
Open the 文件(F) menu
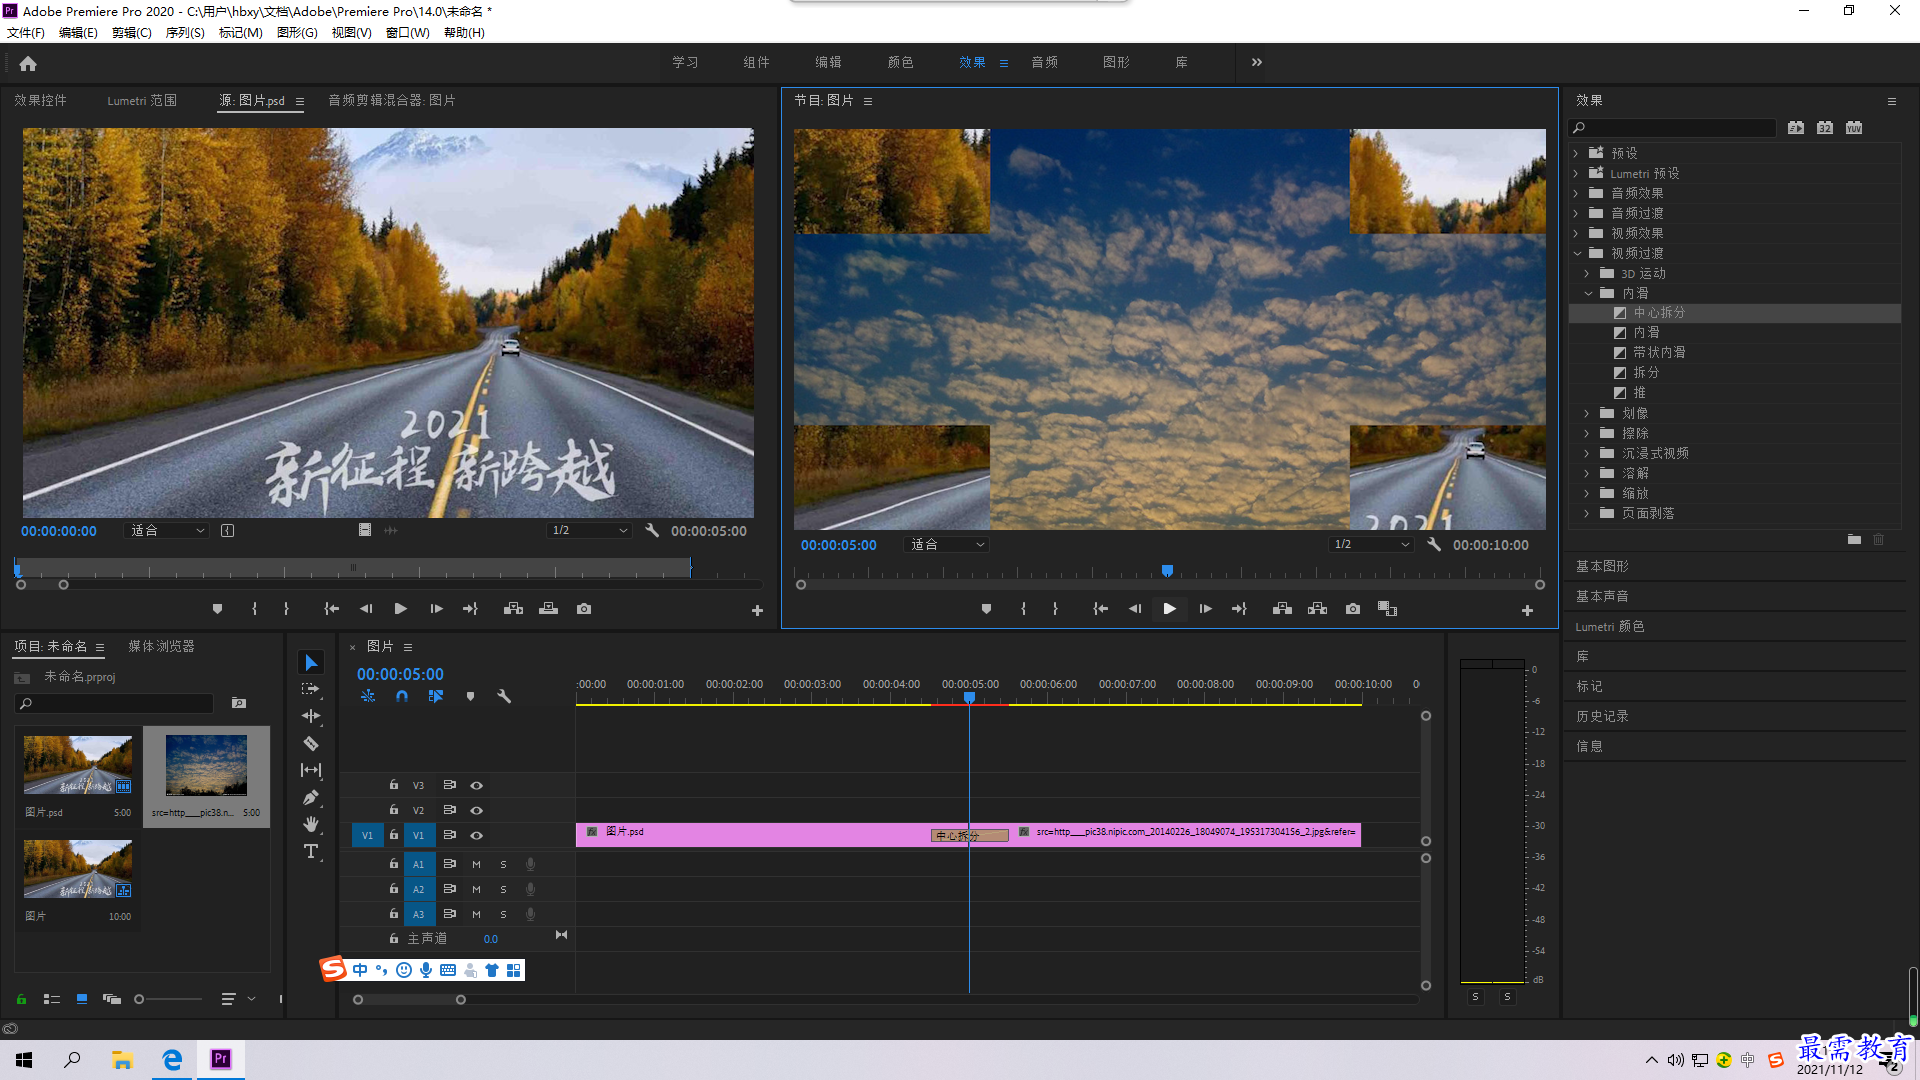tap(26, 32)
